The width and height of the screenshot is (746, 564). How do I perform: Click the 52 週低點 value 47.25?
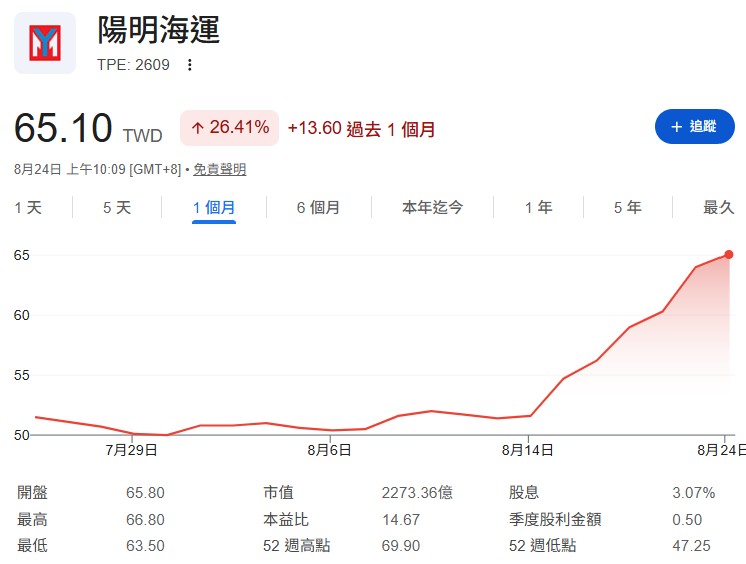(x=691, y=545)
